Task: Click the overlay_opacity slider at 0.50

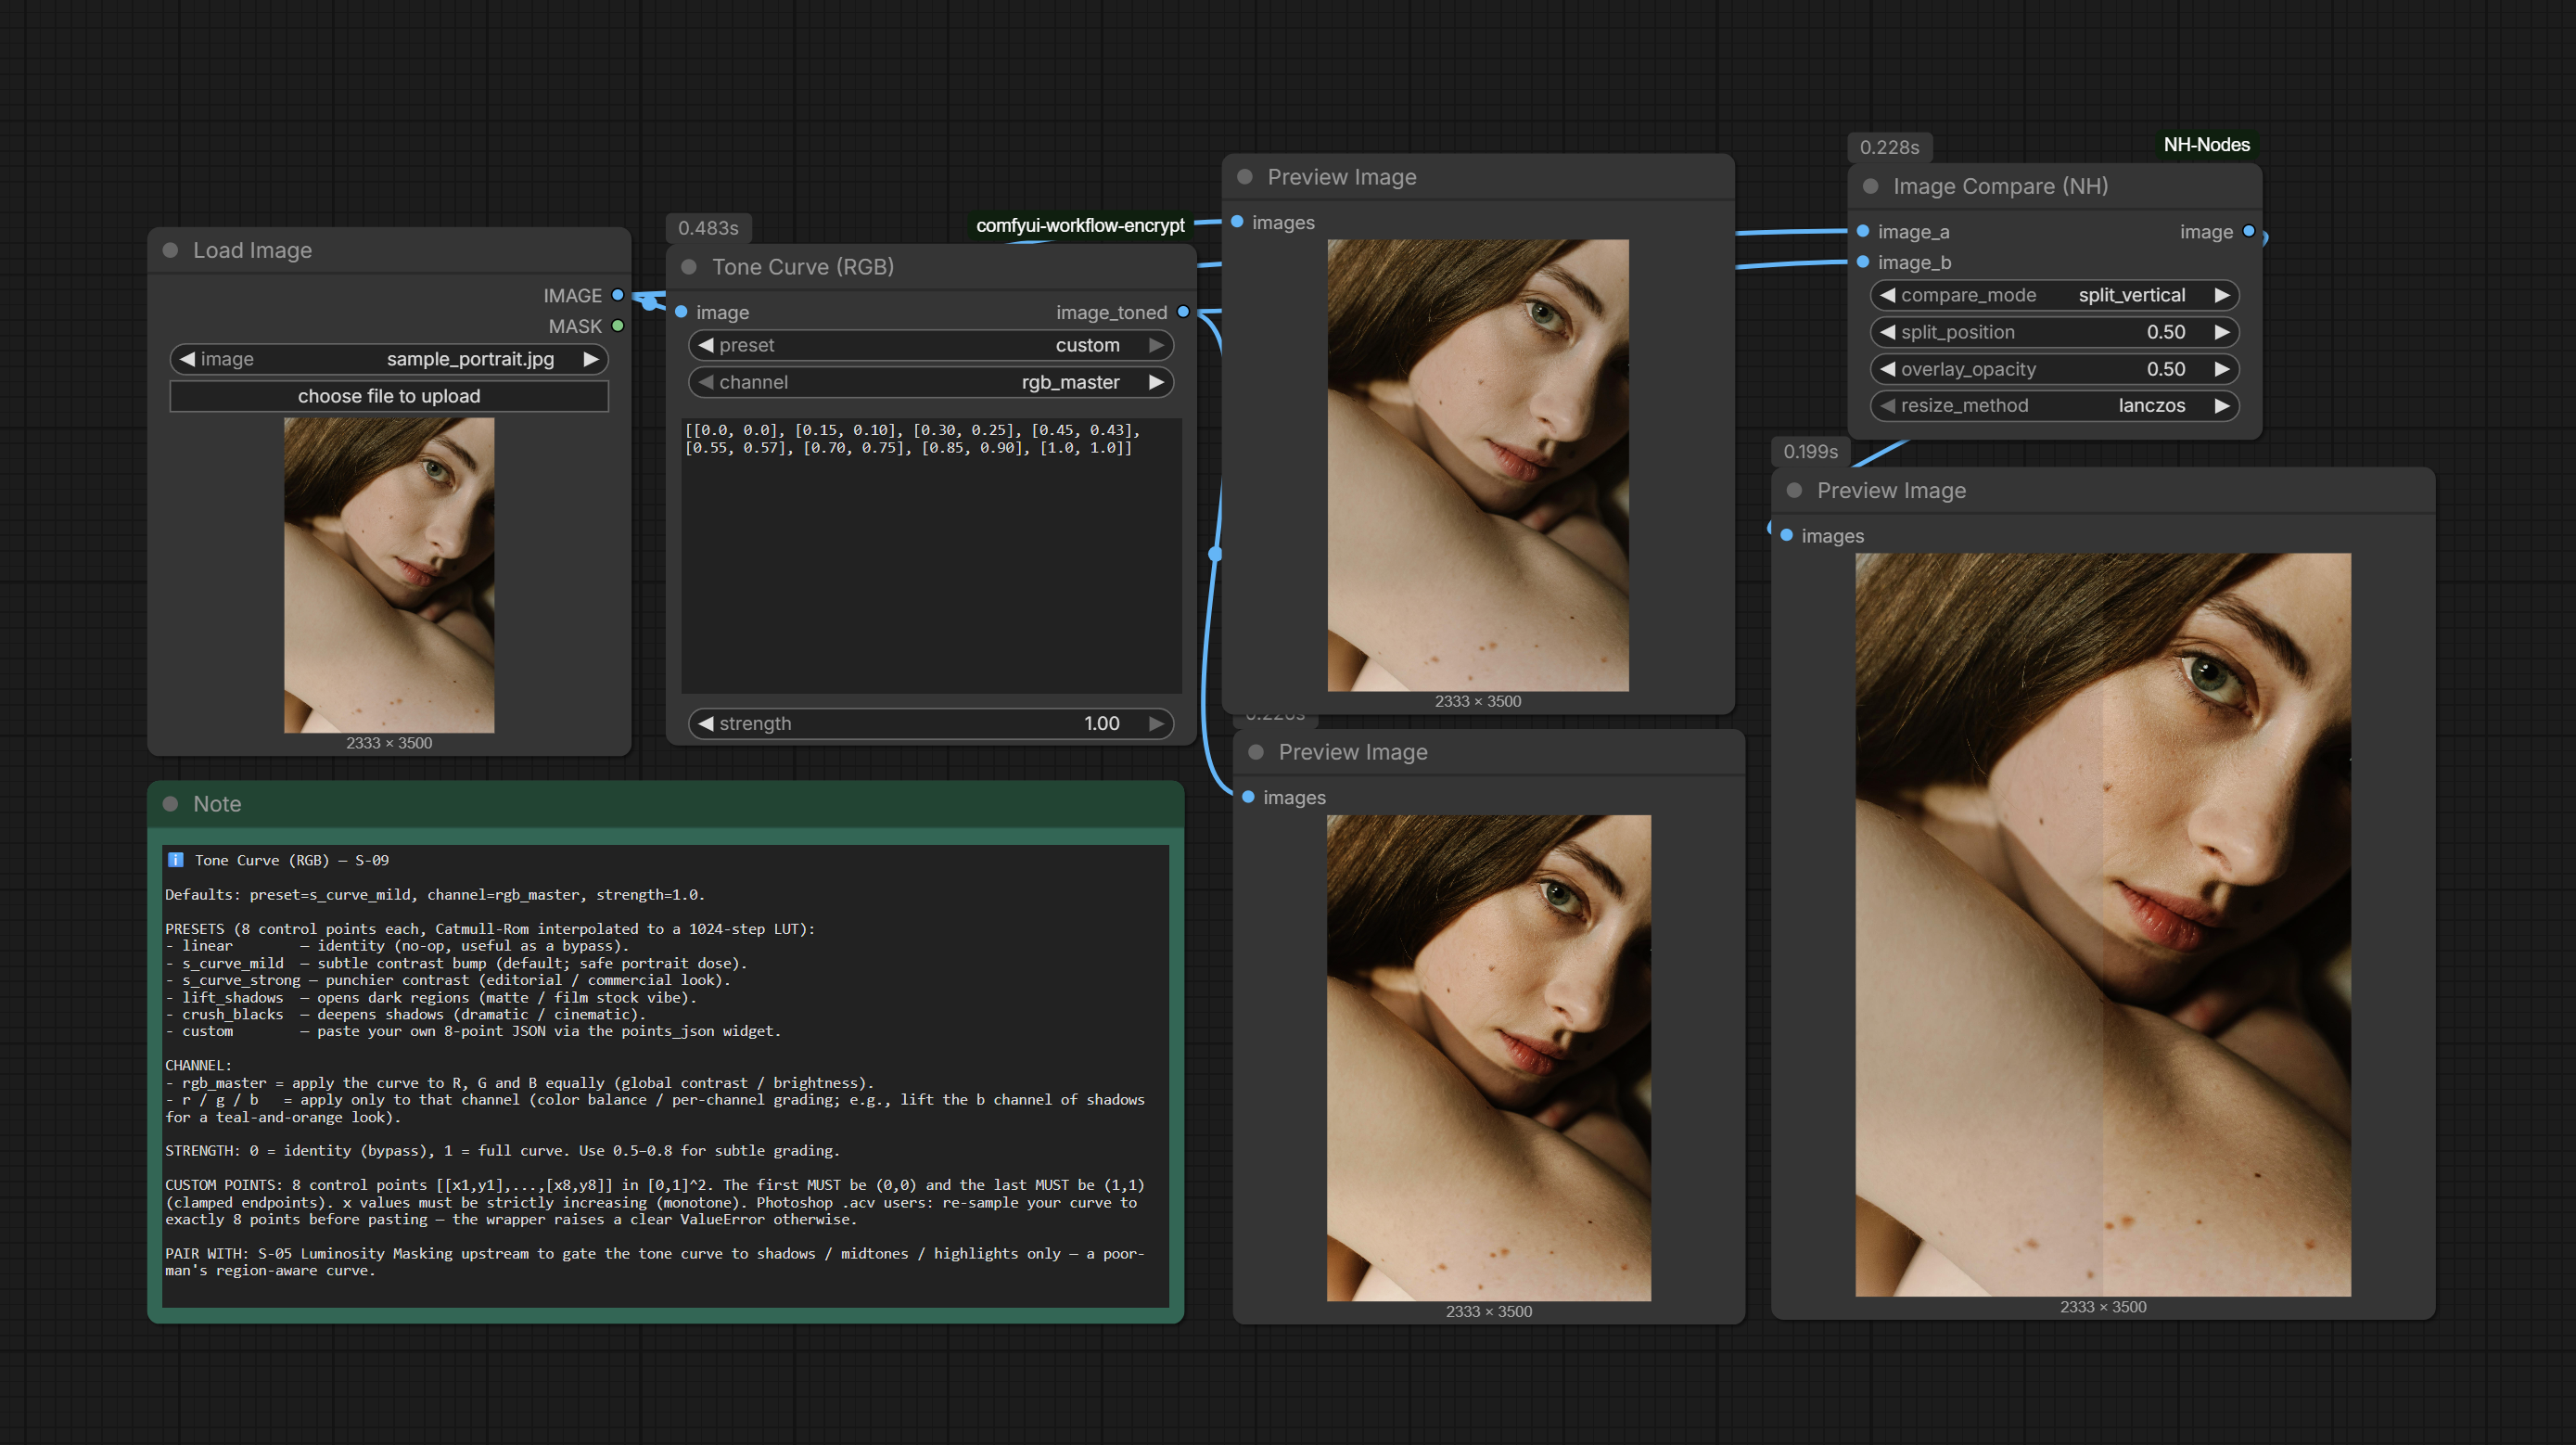Action: click(x=2054, y=369)
